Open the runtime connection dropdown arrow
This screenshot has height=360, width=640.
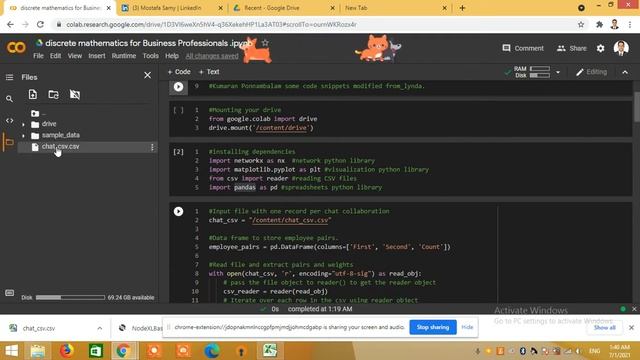point(558,73)
